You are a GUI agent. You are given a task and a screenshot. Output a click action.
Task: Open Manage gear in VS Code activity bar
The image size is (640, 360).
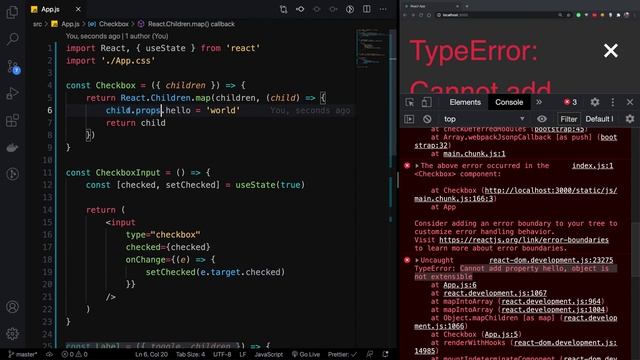pyautogui.click(x=12, y=333)
